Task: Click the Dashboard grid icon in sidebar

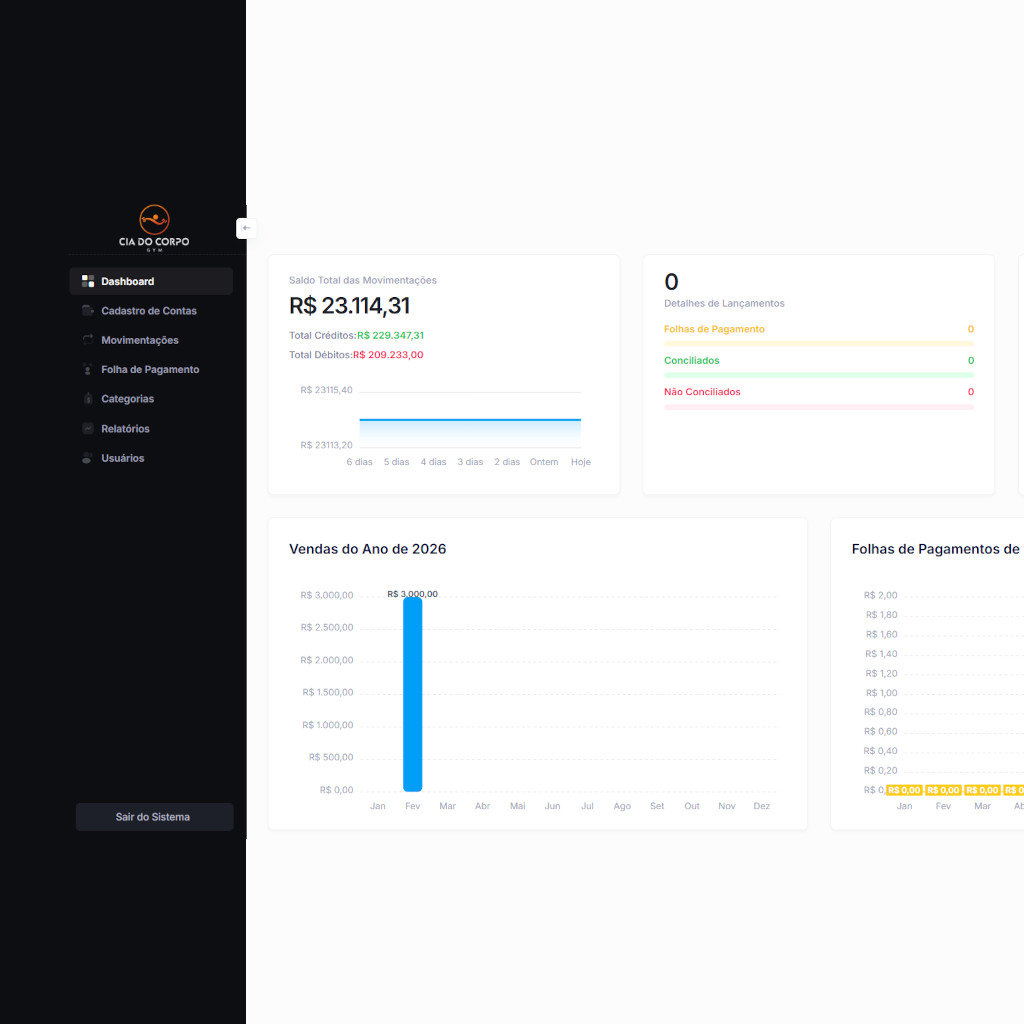Action: click(88, 281)
